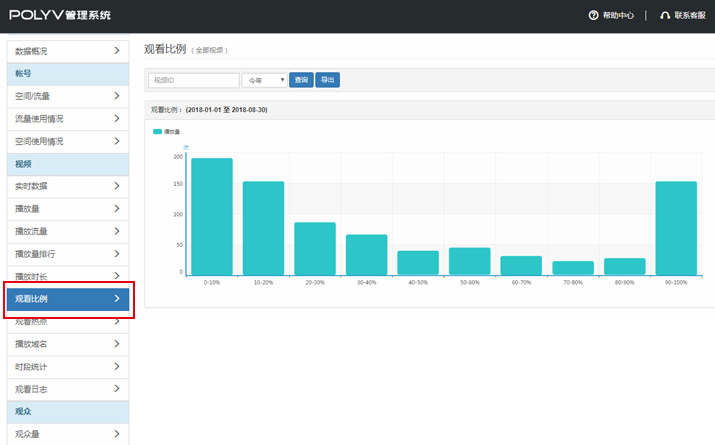Click the arrow icon on 观看比例

[117, 299]
